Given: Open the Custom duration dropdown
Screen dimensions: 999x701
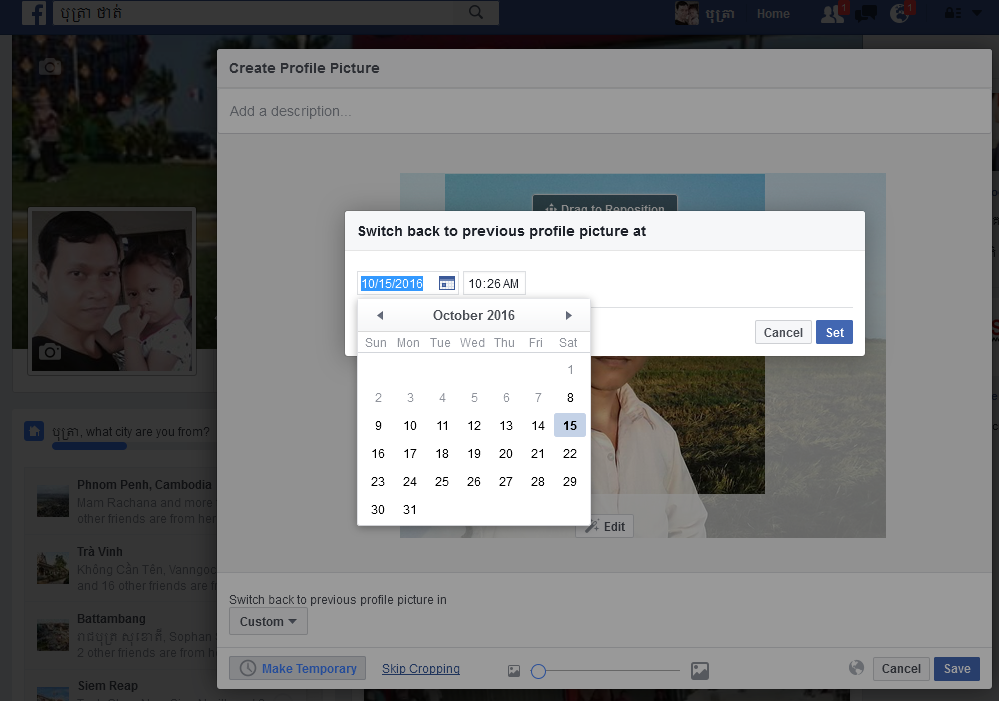Looking at the screenshot, I should click(268, 621).
